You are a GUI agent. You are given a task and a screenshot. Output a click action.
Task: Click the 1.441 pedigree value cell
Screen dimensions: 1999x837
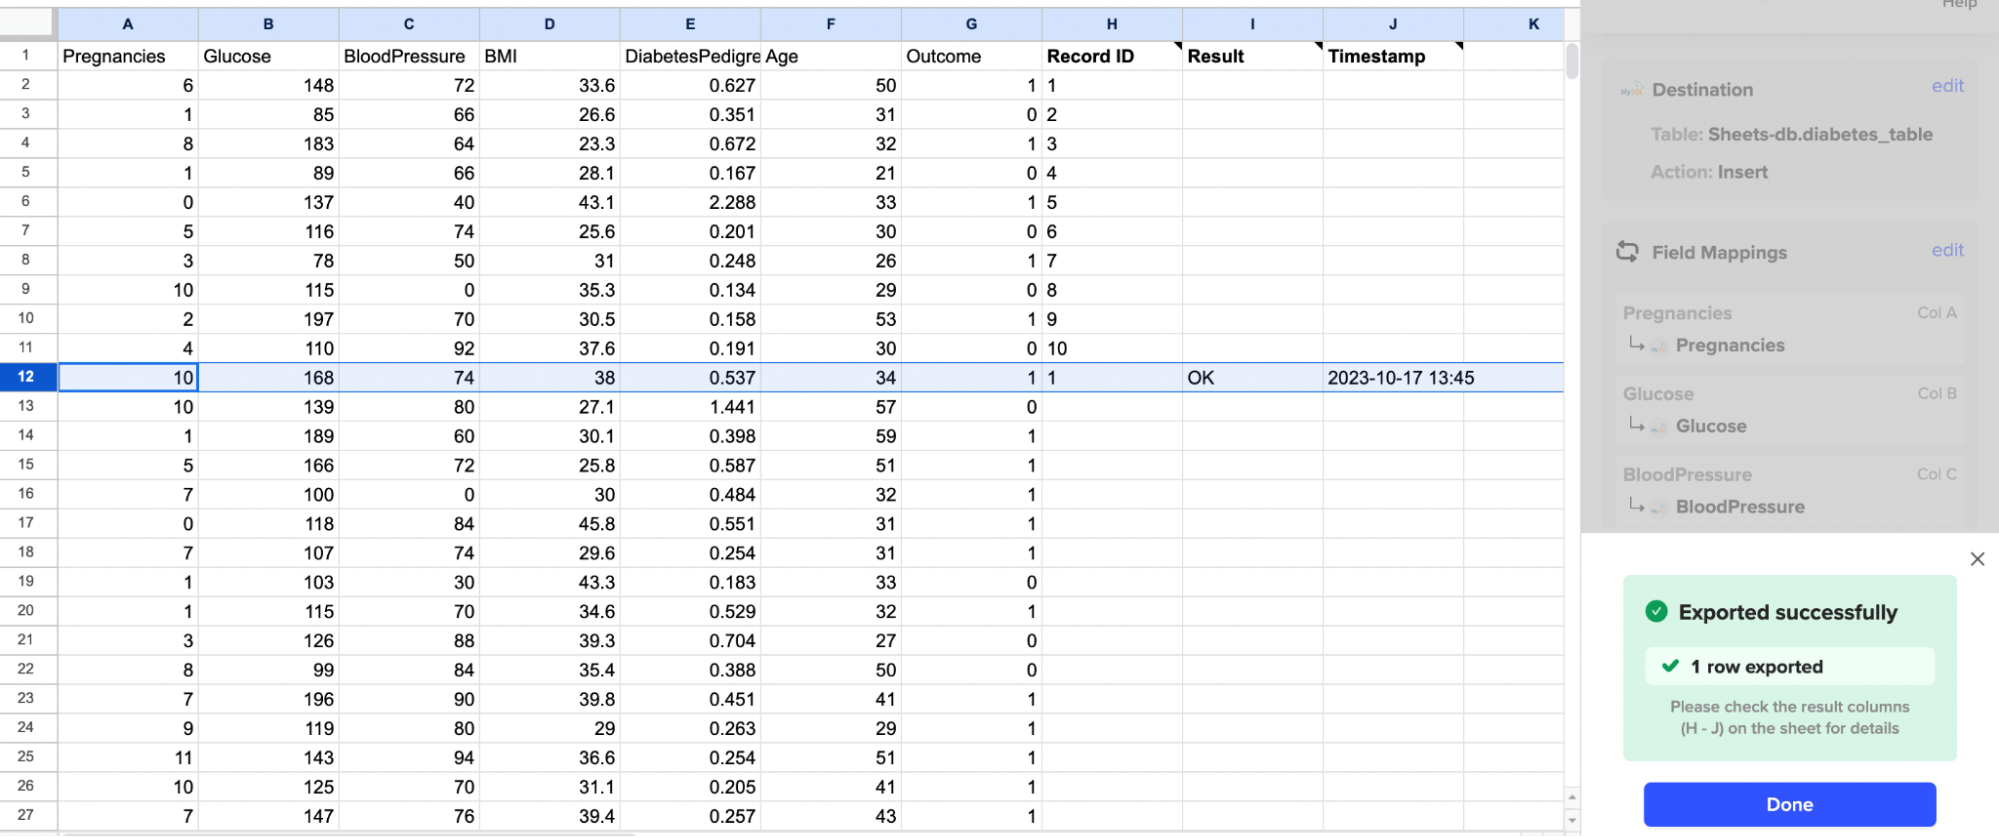coord(690,407)
